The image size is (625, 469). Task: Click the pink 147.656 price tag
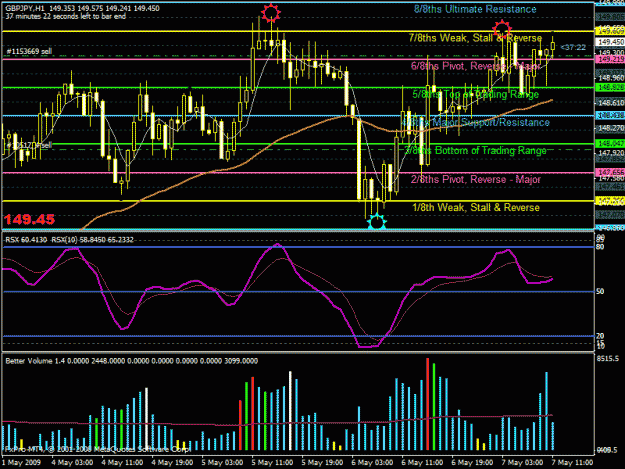(x=610, y=172)
